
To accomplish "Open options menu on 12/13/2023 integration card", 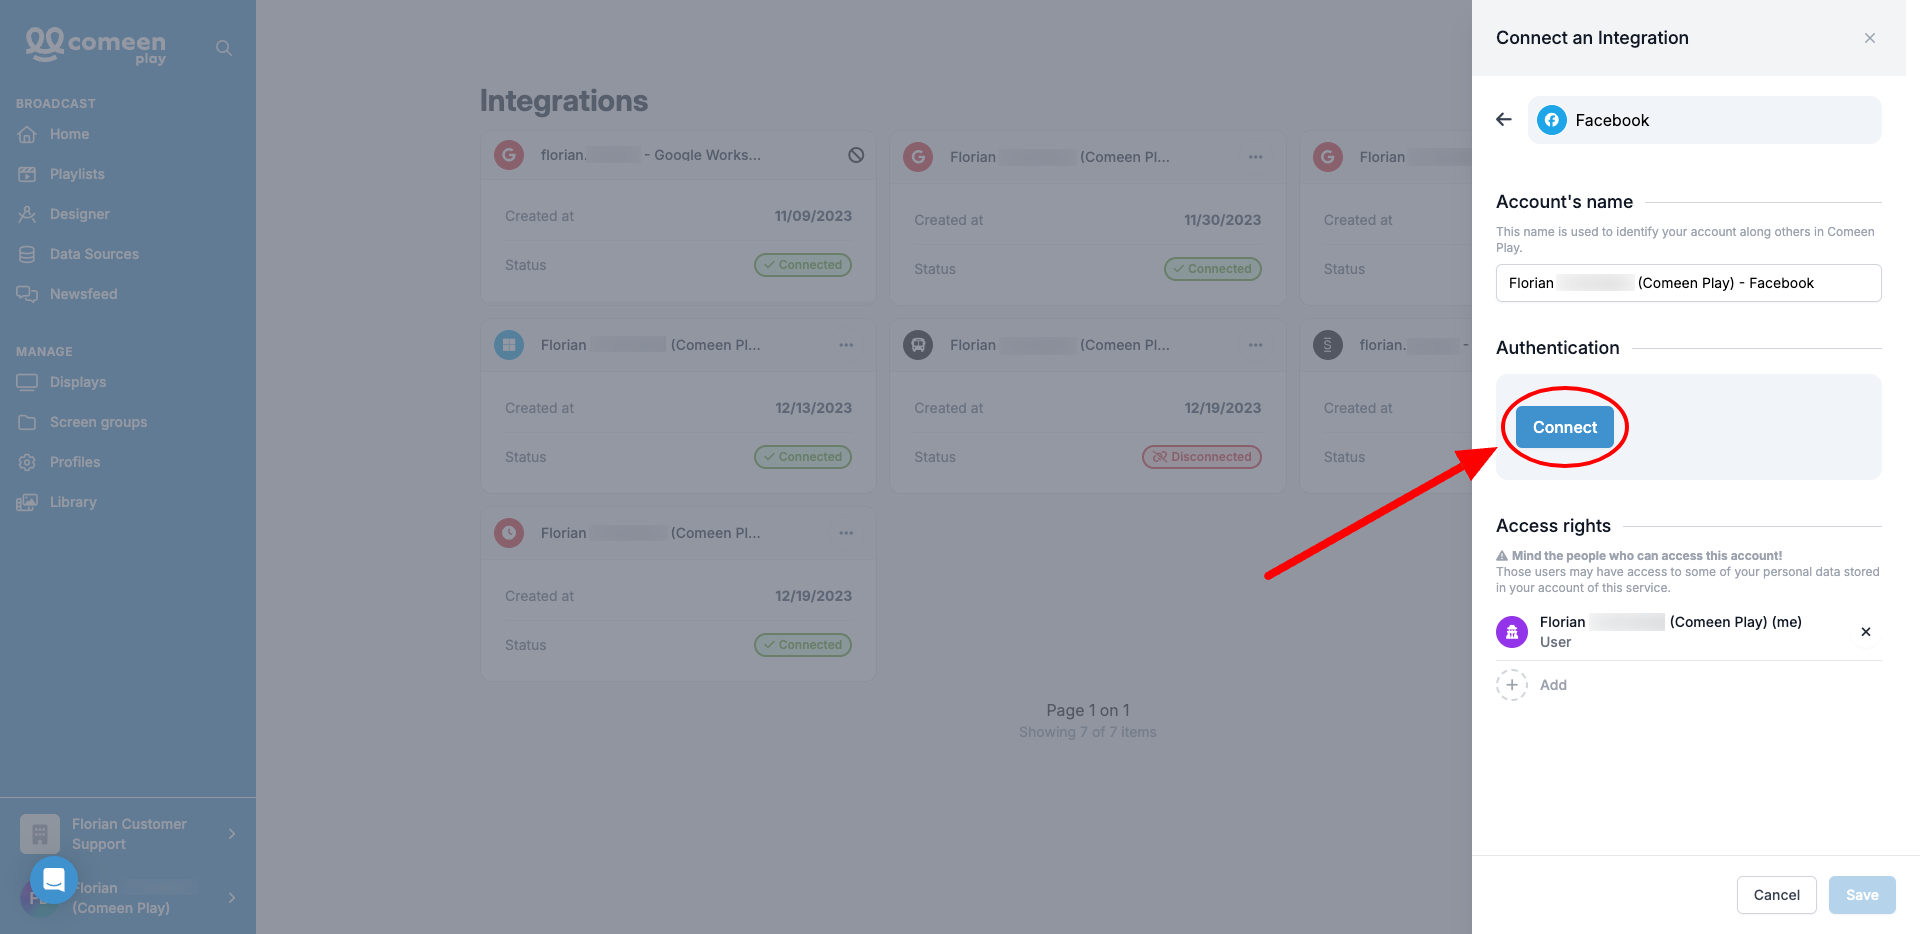I will [x=846, y=345].
